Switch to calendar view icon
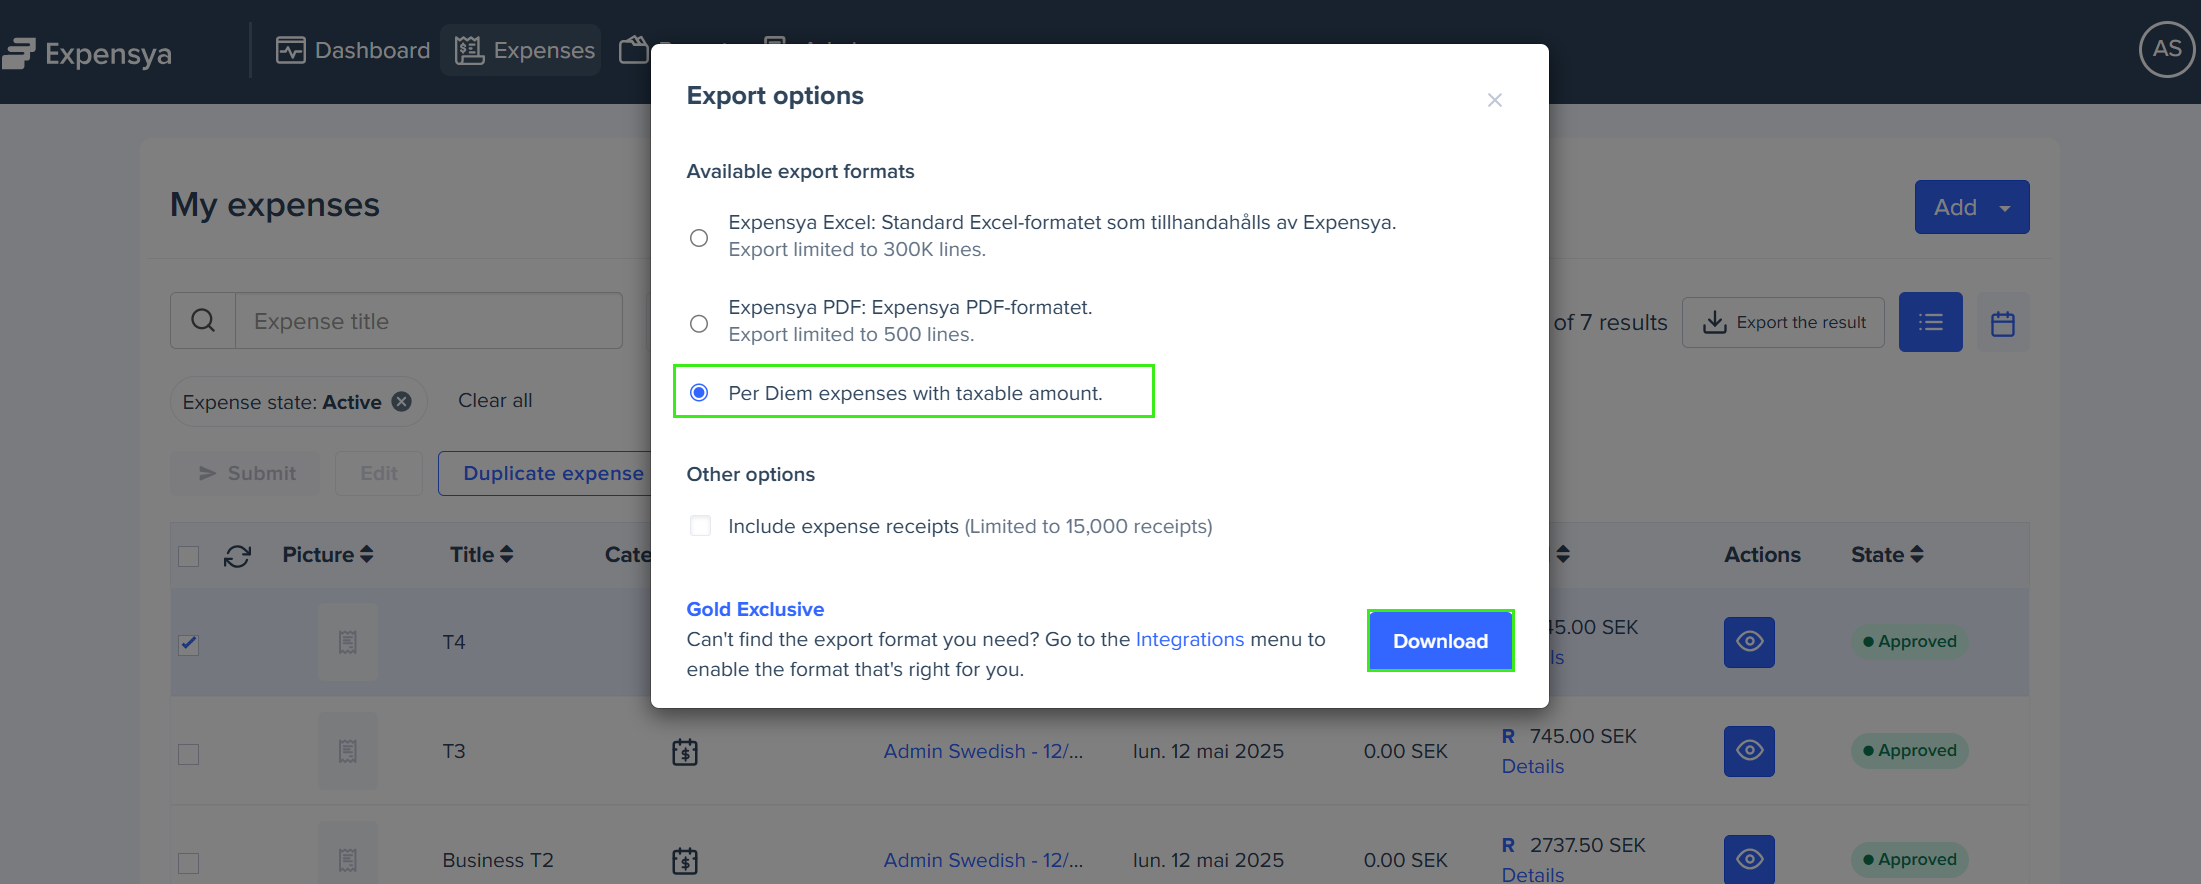 2002,323
